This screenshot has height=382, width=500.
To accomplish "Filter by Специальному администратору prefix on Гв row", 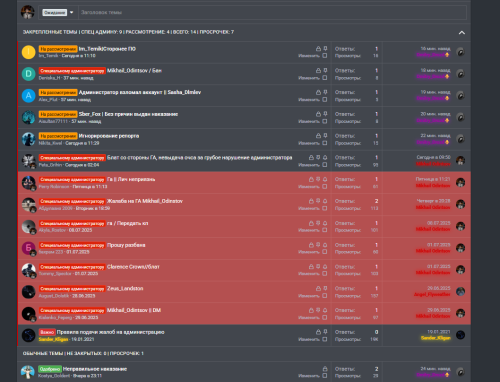I will pyautogui.click(x=72, y=180).
